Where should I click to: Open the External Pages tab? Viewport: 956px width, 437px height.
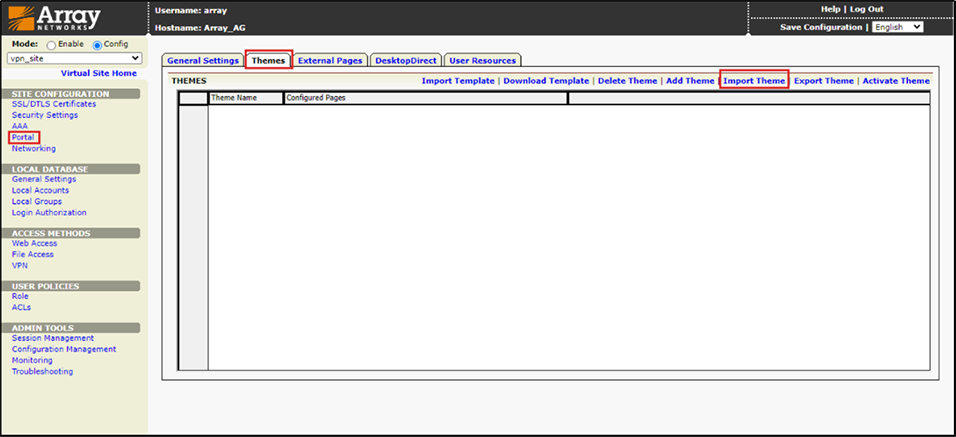click(x=330, y=61)
